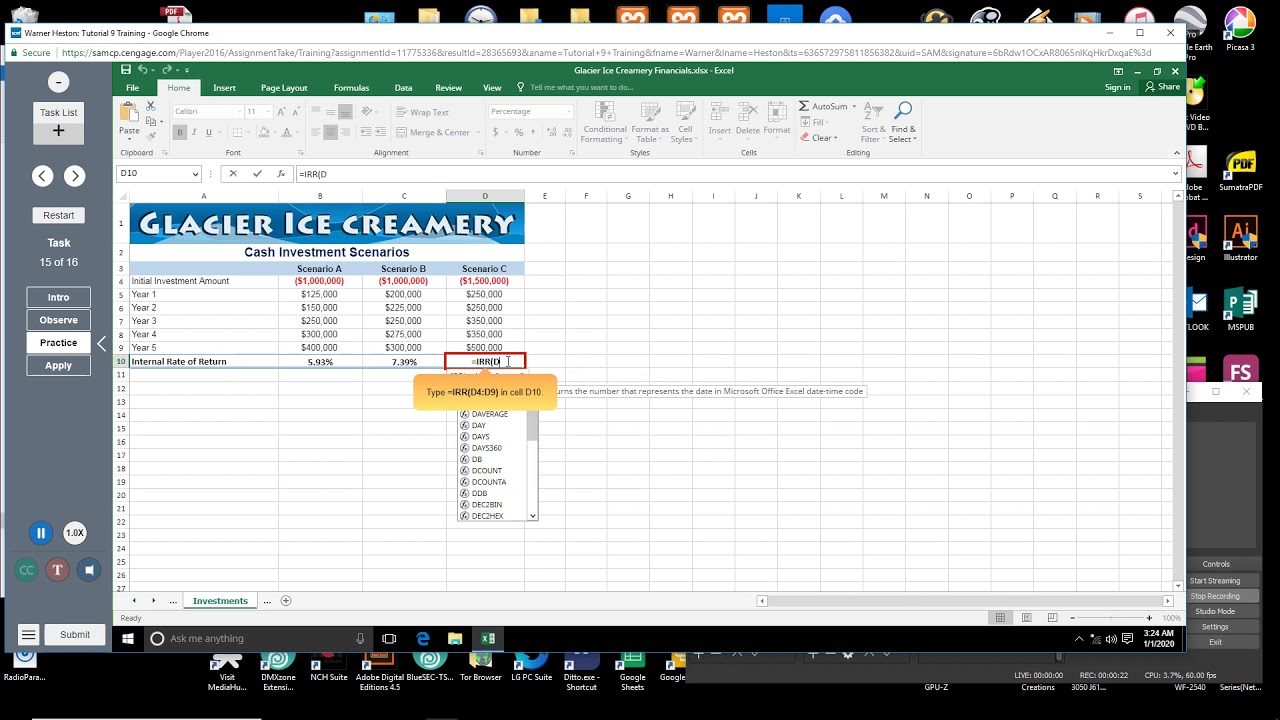The width and height of the screenshot is (1280, 720).
Task: Open Sort & Filter menu
Action: tap(873, 122)
